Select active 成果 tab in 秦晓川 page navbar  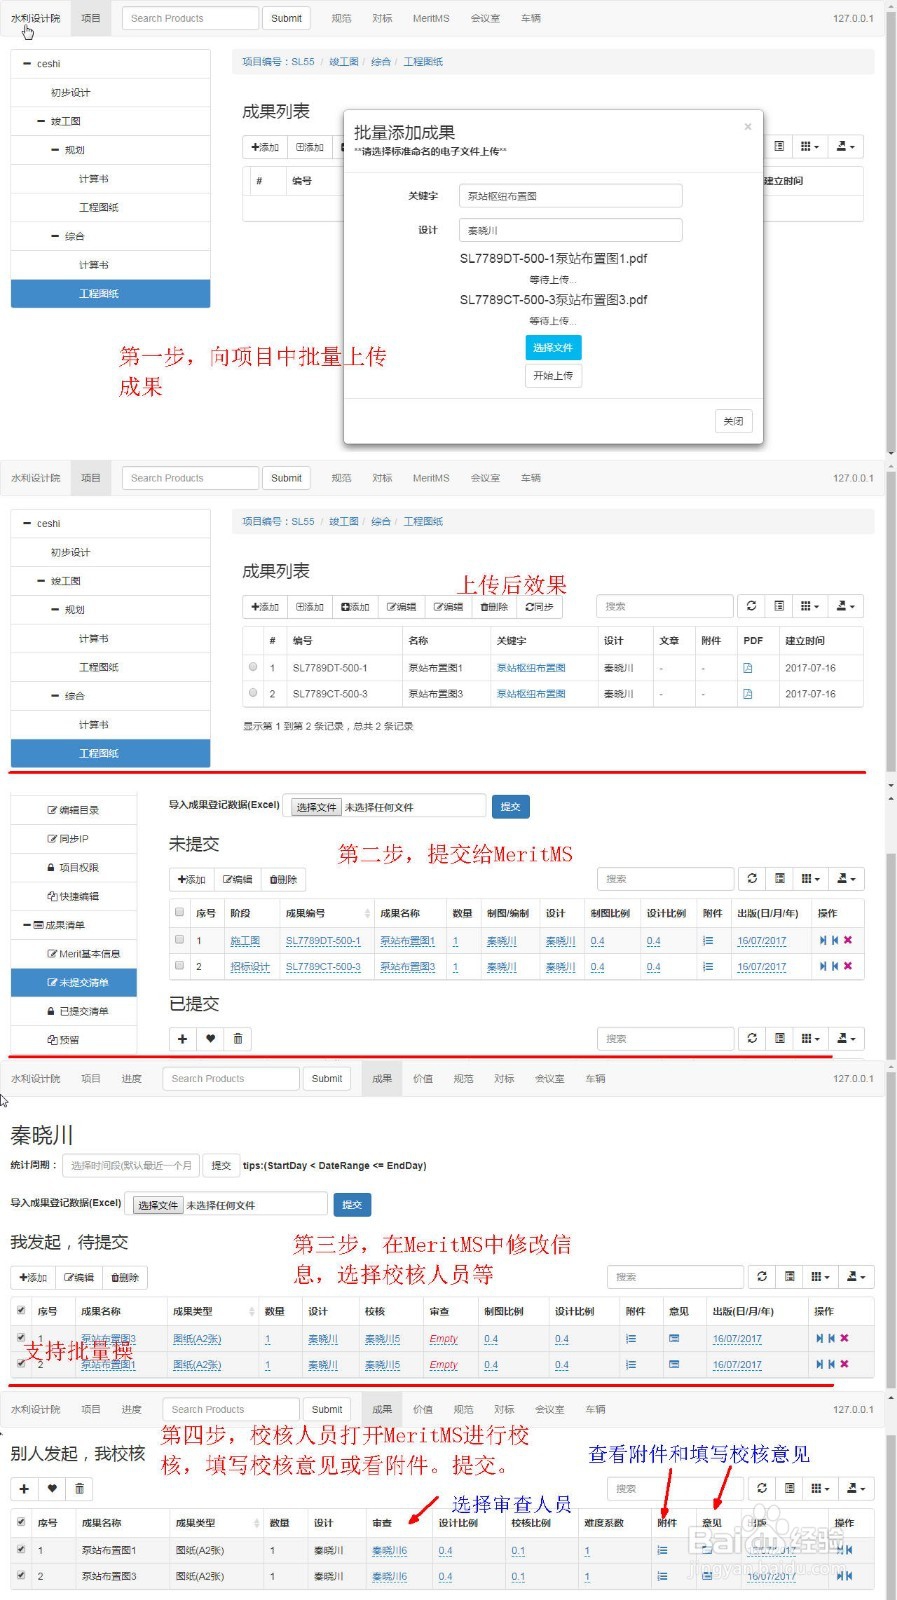382,1079
